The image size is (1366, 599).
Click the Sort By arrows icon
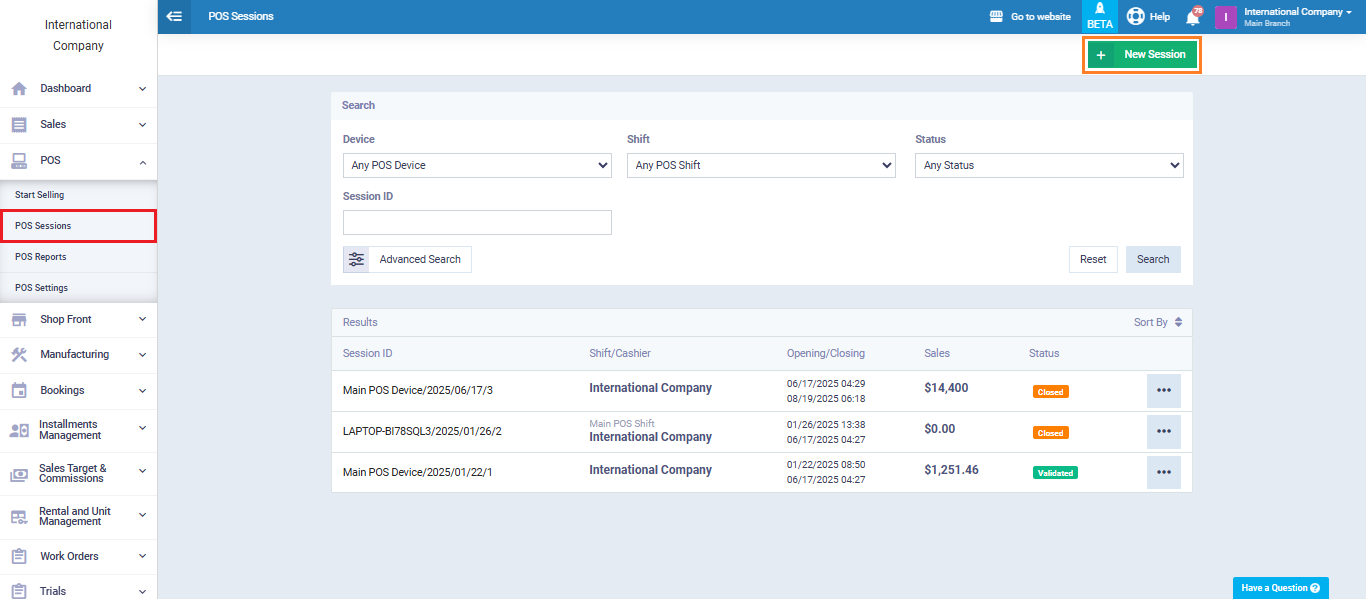(1178, 322)
